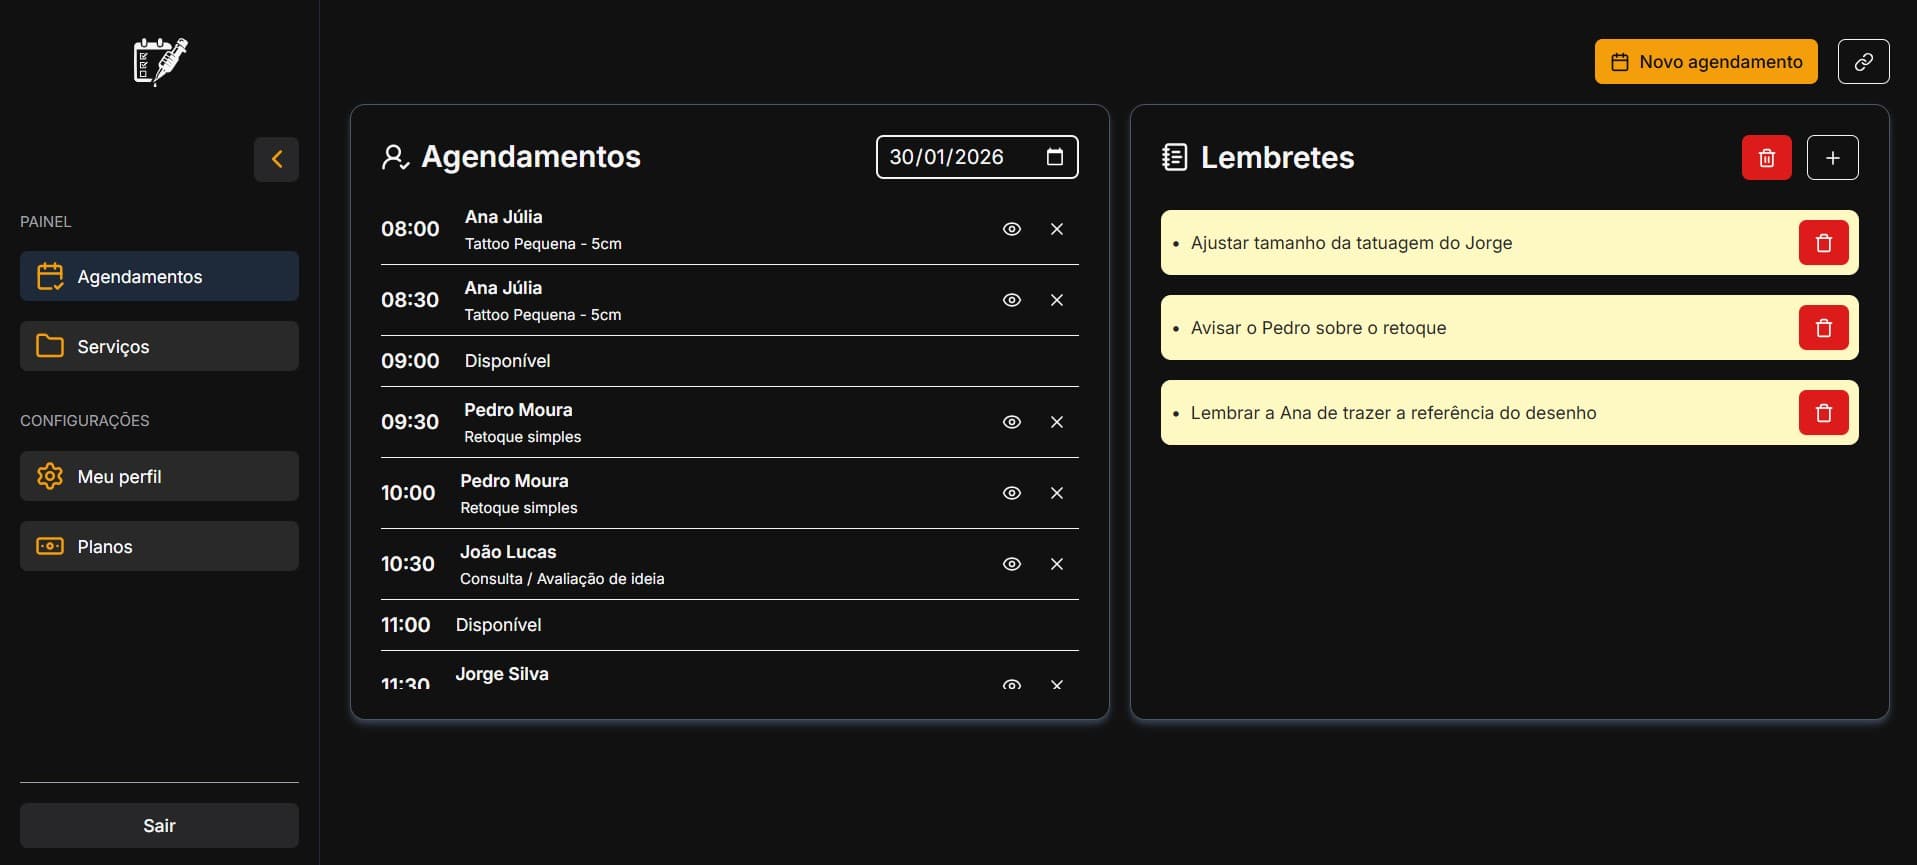Select the 11:00 Disponível slot
The width and height of the screenshot is (1917, 865).
pos(729,625)
